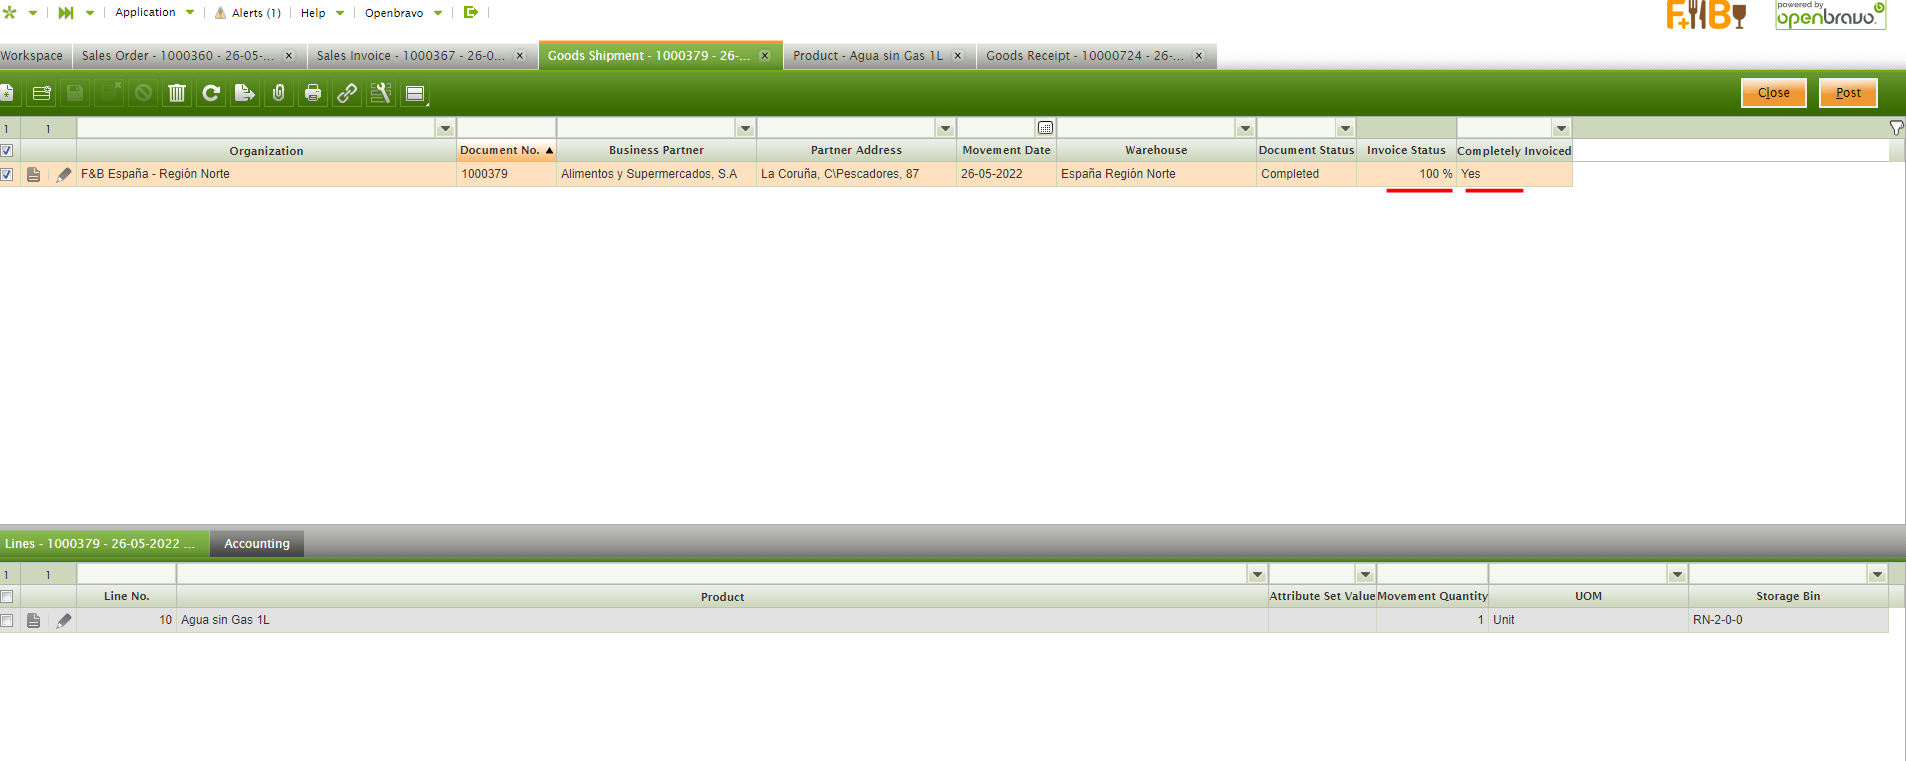Open the quick launch skip-forward icon
This screenshot has width=1906, height=761.
point(66,13)
